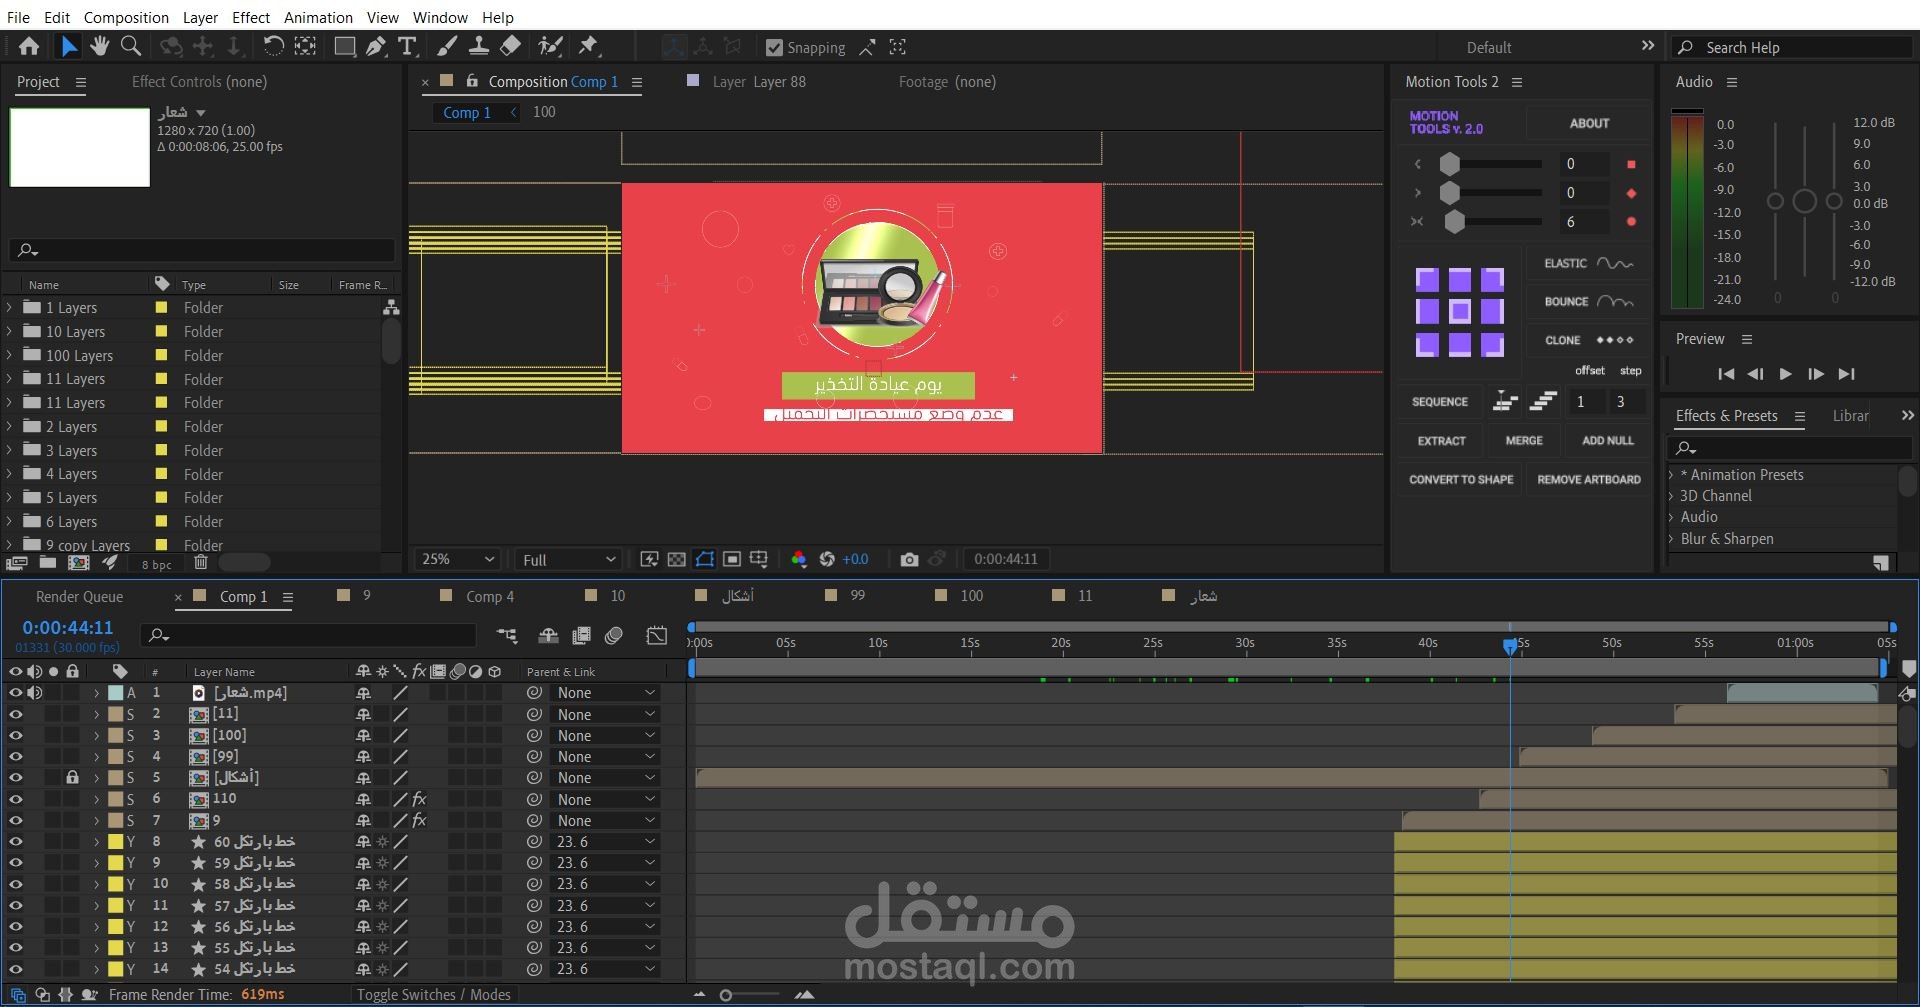The image size is (1920, 1007).
Task: Hide layer 3 [100] with its eye icon
Action: point(15,735)
